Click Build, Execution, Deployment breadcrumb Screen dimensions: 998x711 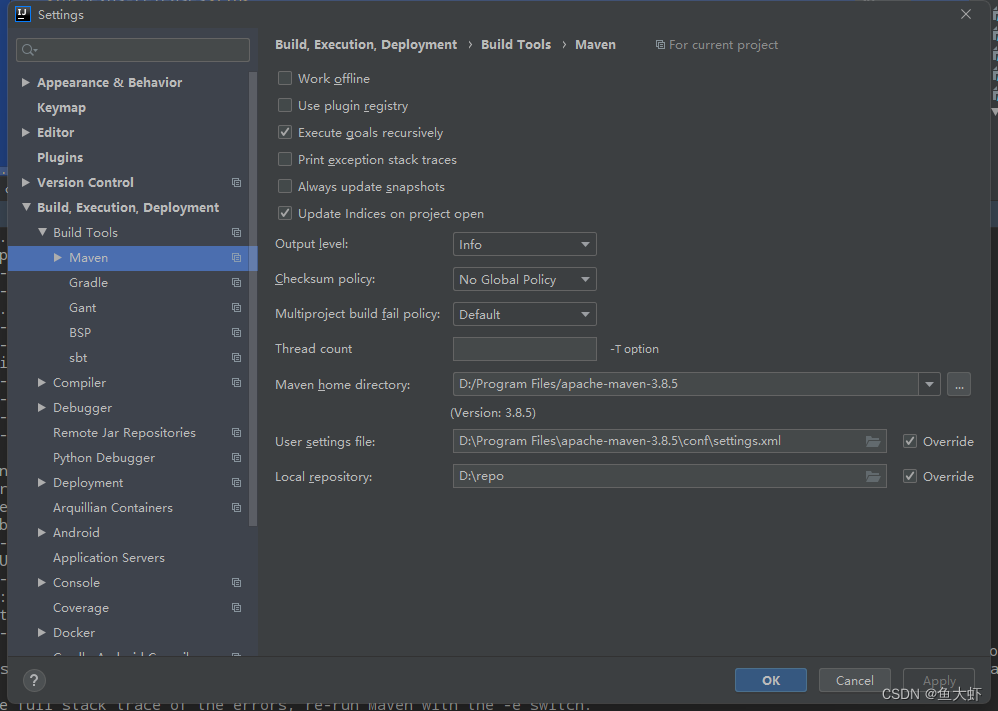tap(366, 45)
